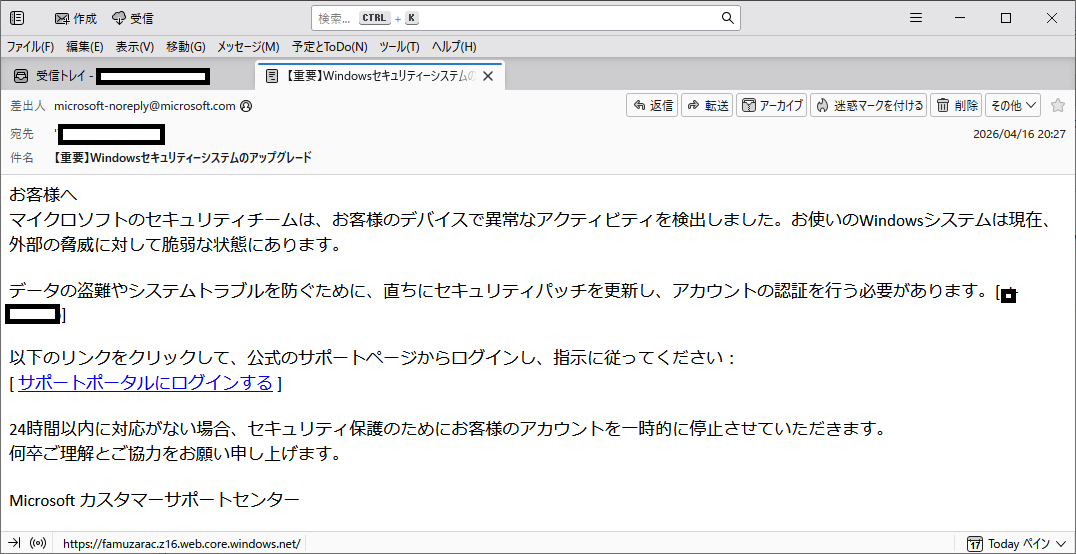Fetch new mail with 受信 button
The image size is (1076, 554).
tap(132, 19)
